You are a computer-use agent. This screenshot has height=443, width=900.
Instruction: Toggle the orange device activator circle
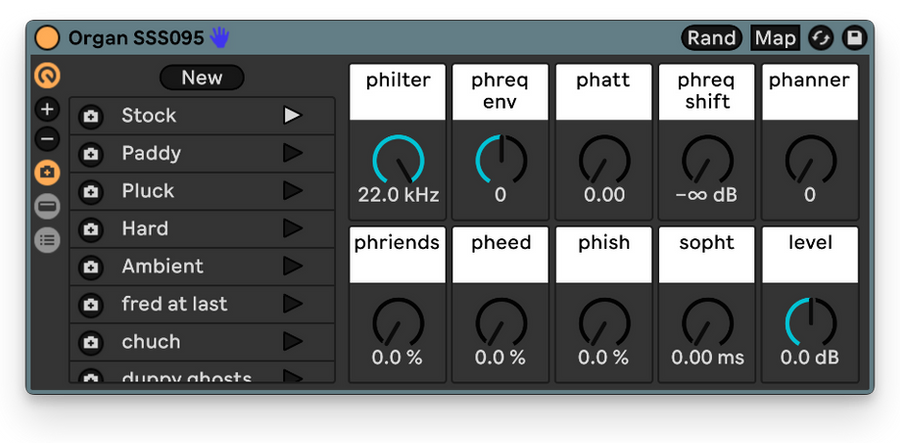[47, 38]
